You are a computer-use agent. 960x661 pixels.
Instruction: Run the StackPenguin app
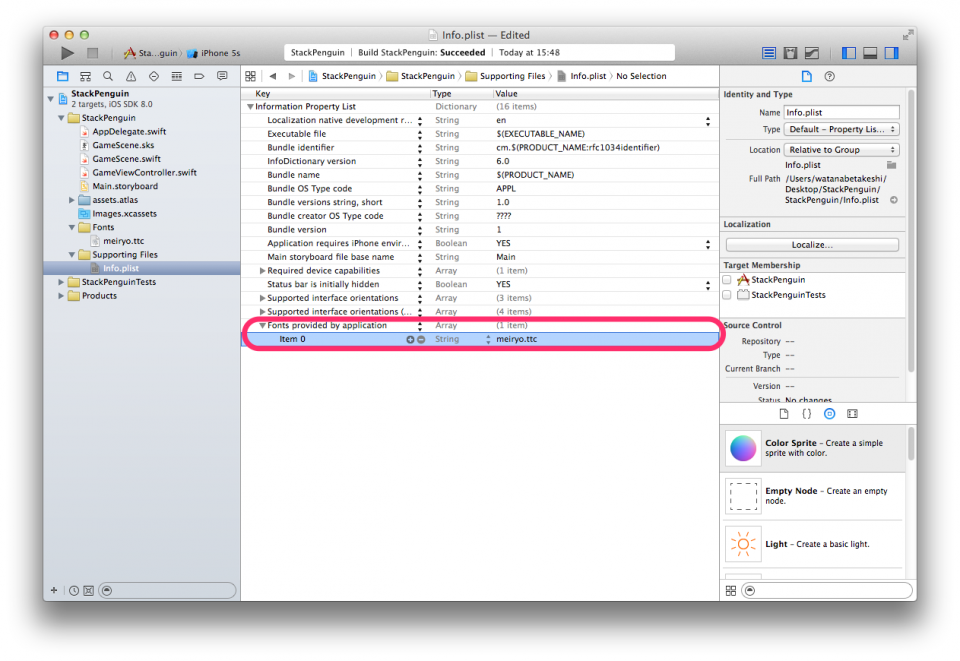tap(67, 53)
